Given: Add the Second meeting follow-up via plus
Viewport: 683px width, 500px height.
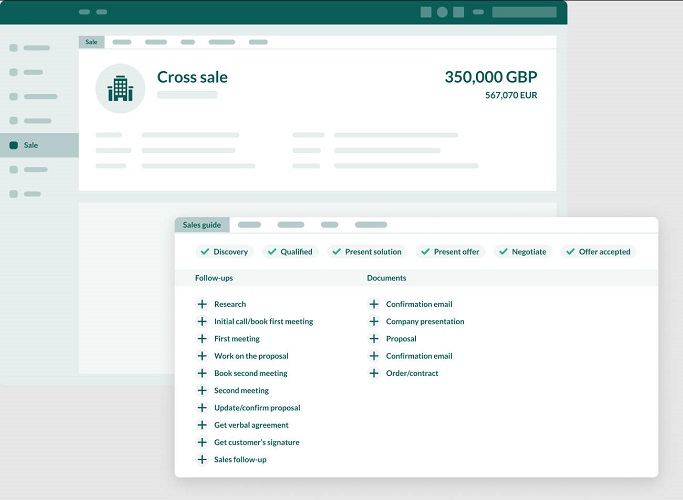Looking at the screenshot, I should (202, 390).
